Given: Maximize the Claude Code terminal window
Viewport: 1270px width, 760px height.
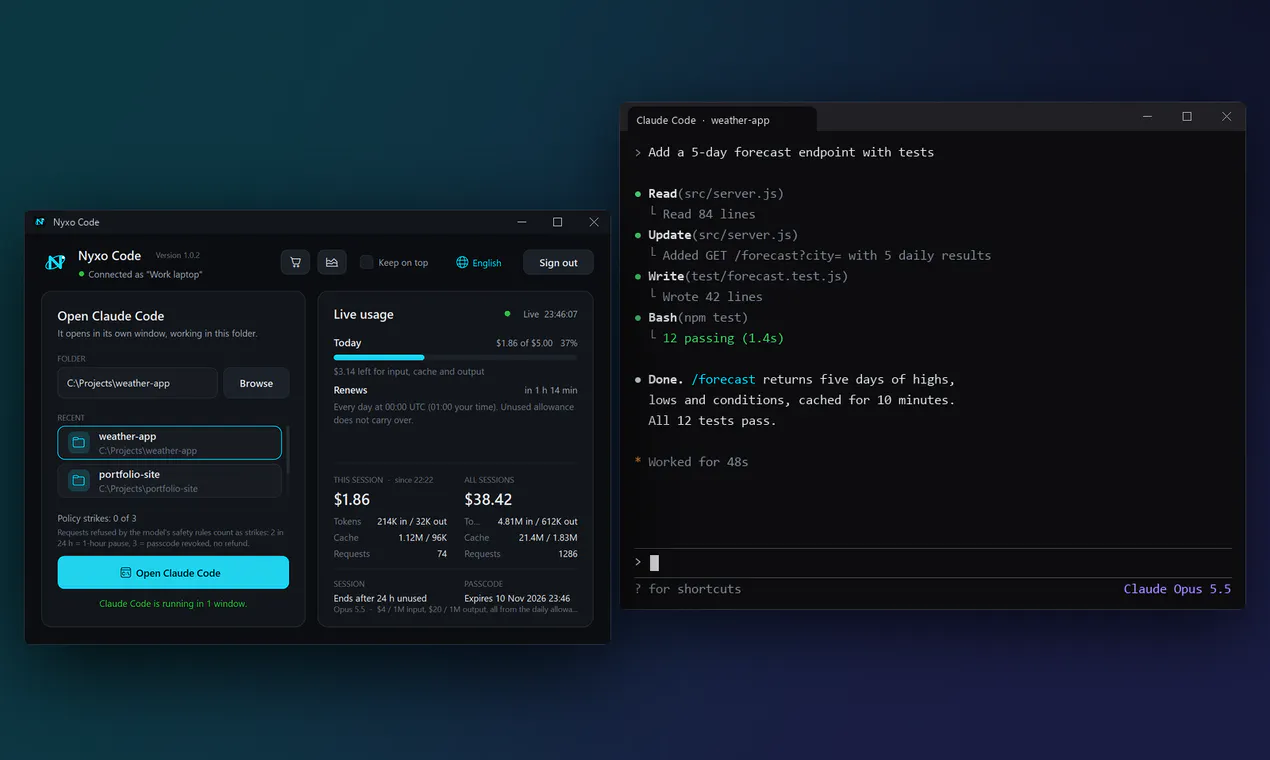Looking at the screenshot, I should [1187, 117].
